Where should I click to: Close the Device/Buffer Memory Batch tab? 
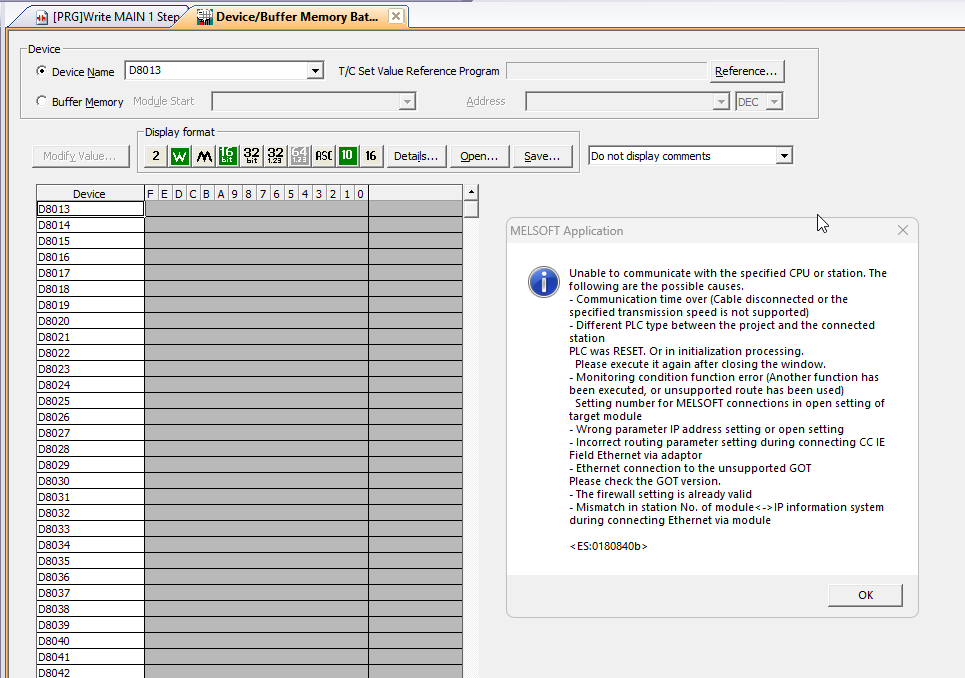click(395, 17)
